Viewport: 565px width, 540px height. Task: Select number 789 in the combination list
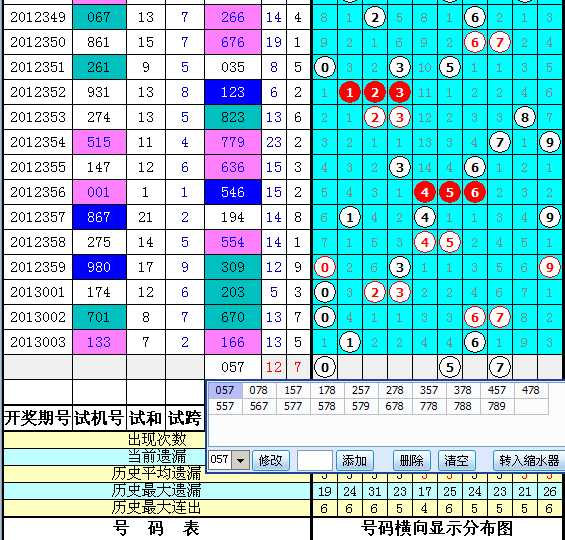[x=497, y=406]
